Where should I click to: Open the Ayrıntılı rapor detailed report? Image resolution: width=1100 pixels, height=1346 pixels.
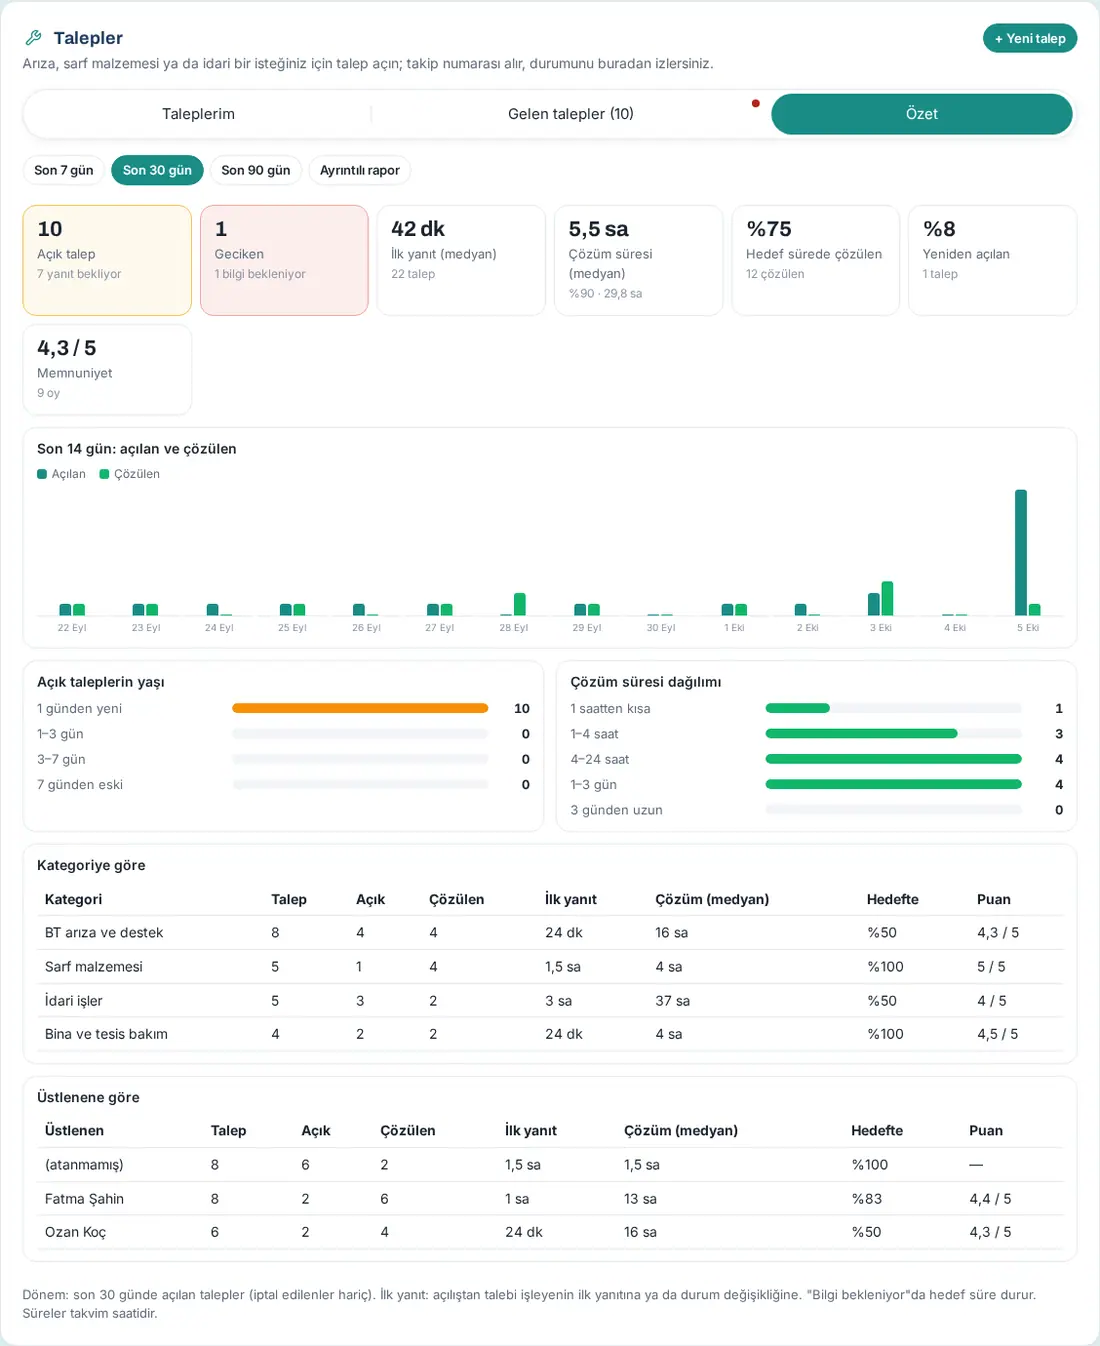[x=360, y=170]
